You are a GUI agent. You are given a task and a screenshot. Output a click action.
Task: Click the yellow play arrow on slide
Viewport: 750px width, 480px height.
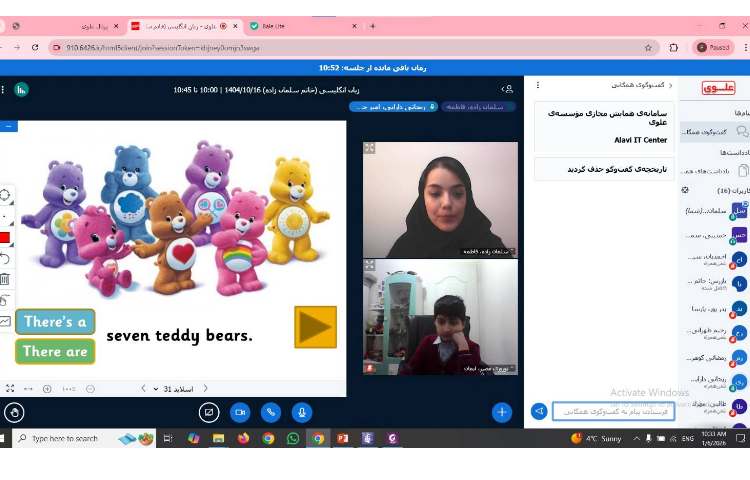pyautogui.click(x=315, y=327)
